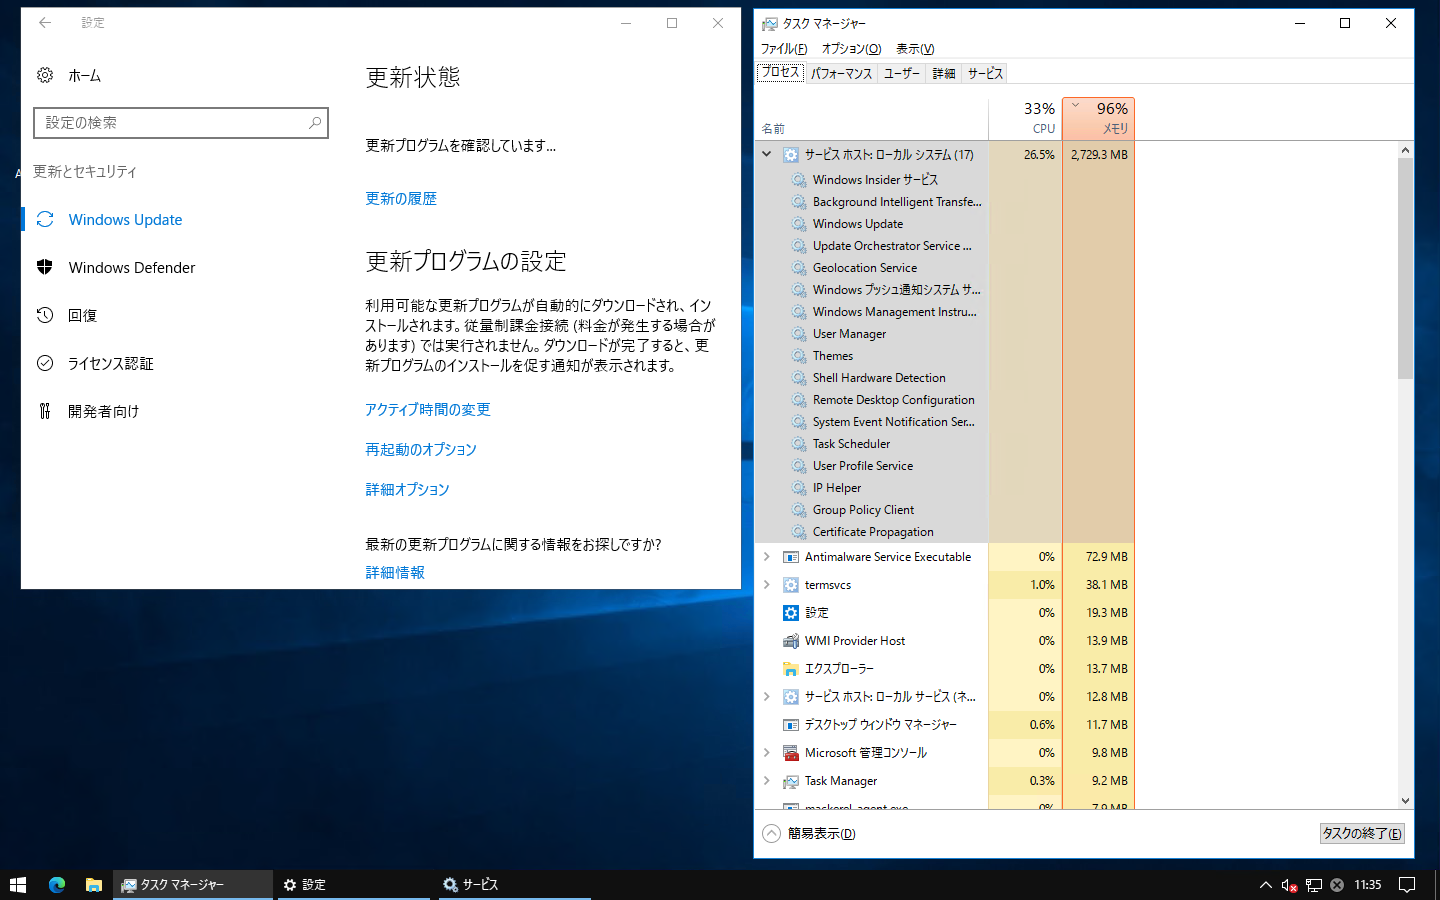Click the process list scrollbar thumb
Viewport: 1440px width, 900px height.
click(x=1405, y=268)
